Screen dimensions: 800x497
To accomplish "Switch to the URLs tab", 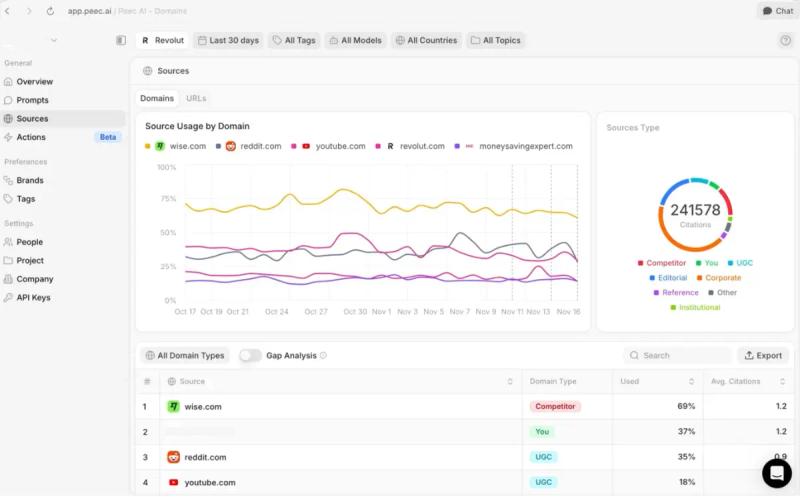I will (x=196, y=98).
